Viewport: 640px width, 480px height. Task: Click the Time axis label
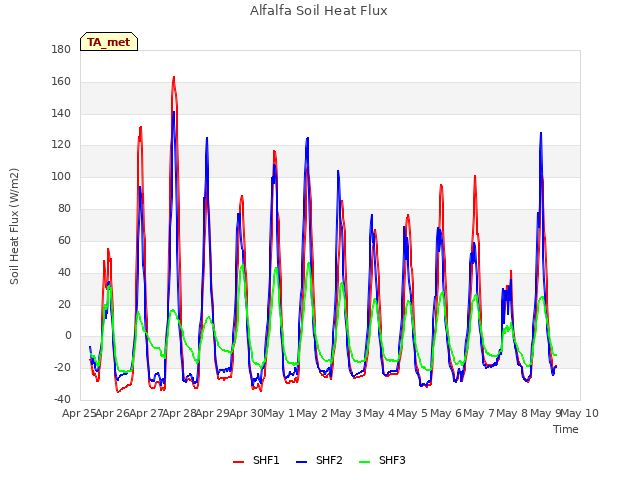[x=566, y=429]
